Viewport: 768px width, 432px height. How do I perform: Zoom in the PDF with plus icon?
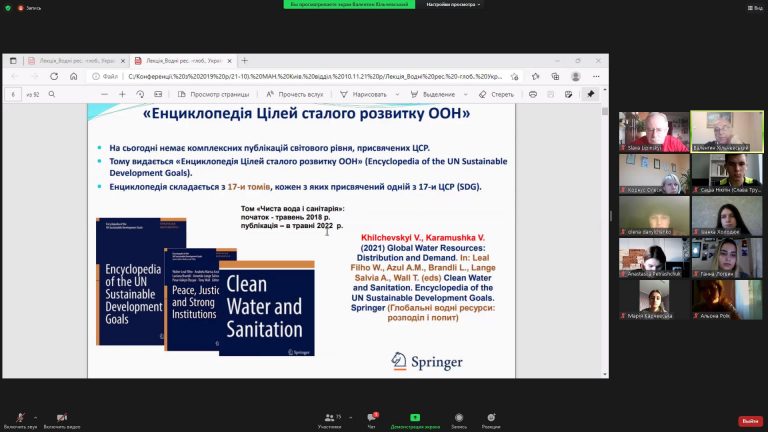(x=122, y=95)
